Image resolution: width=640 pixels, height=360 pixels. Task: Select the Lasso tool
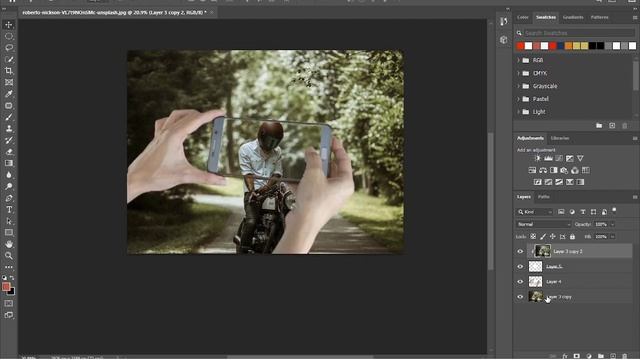tap(9, 48)
